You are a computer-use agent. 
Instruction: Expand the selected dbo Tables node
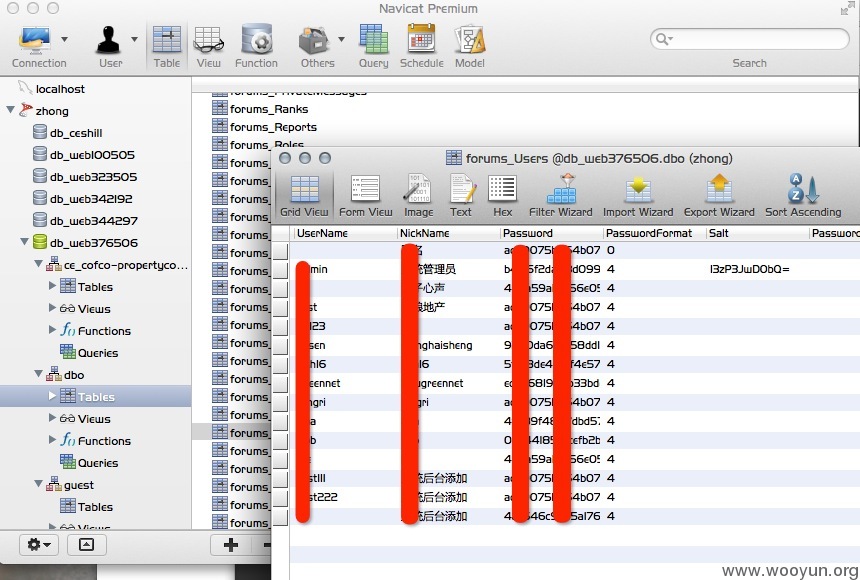pyautogui.click(x=53, y=396)
